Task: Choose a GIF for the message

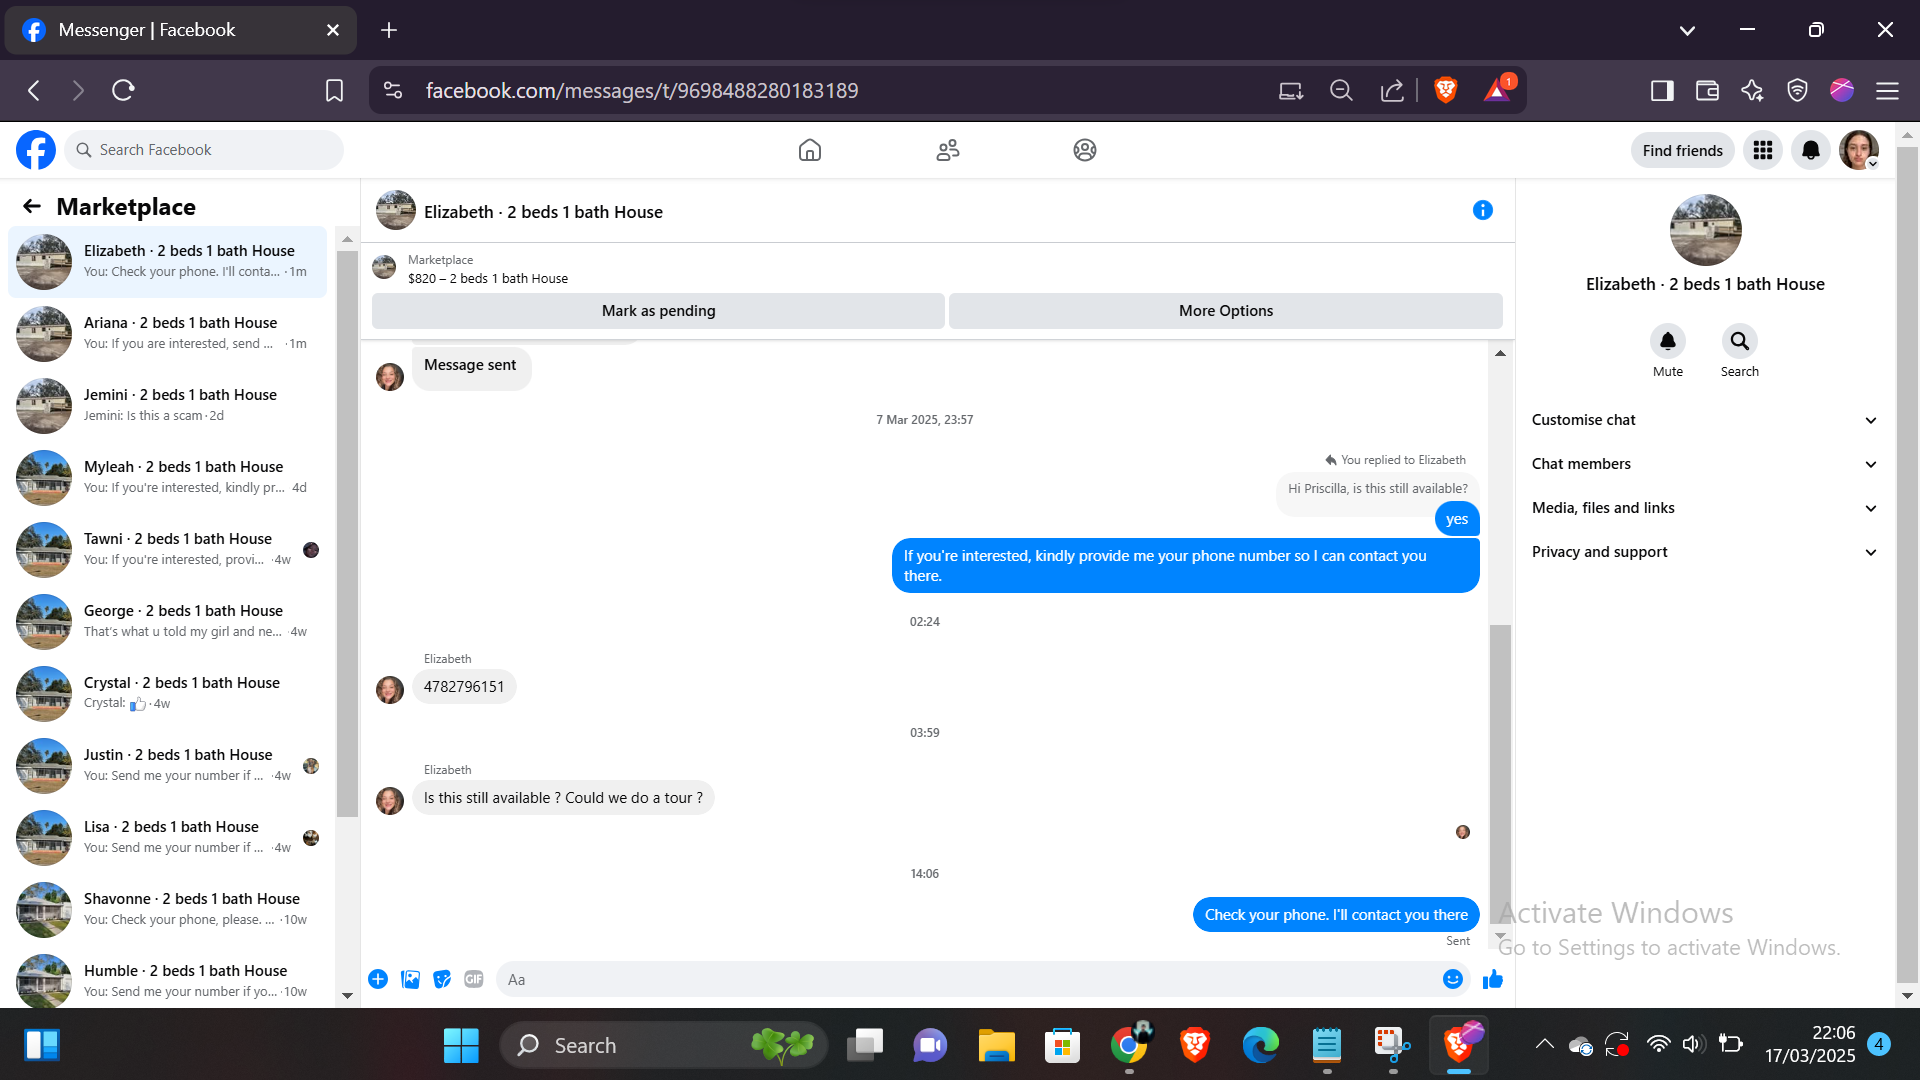Action: coord(474,979)
